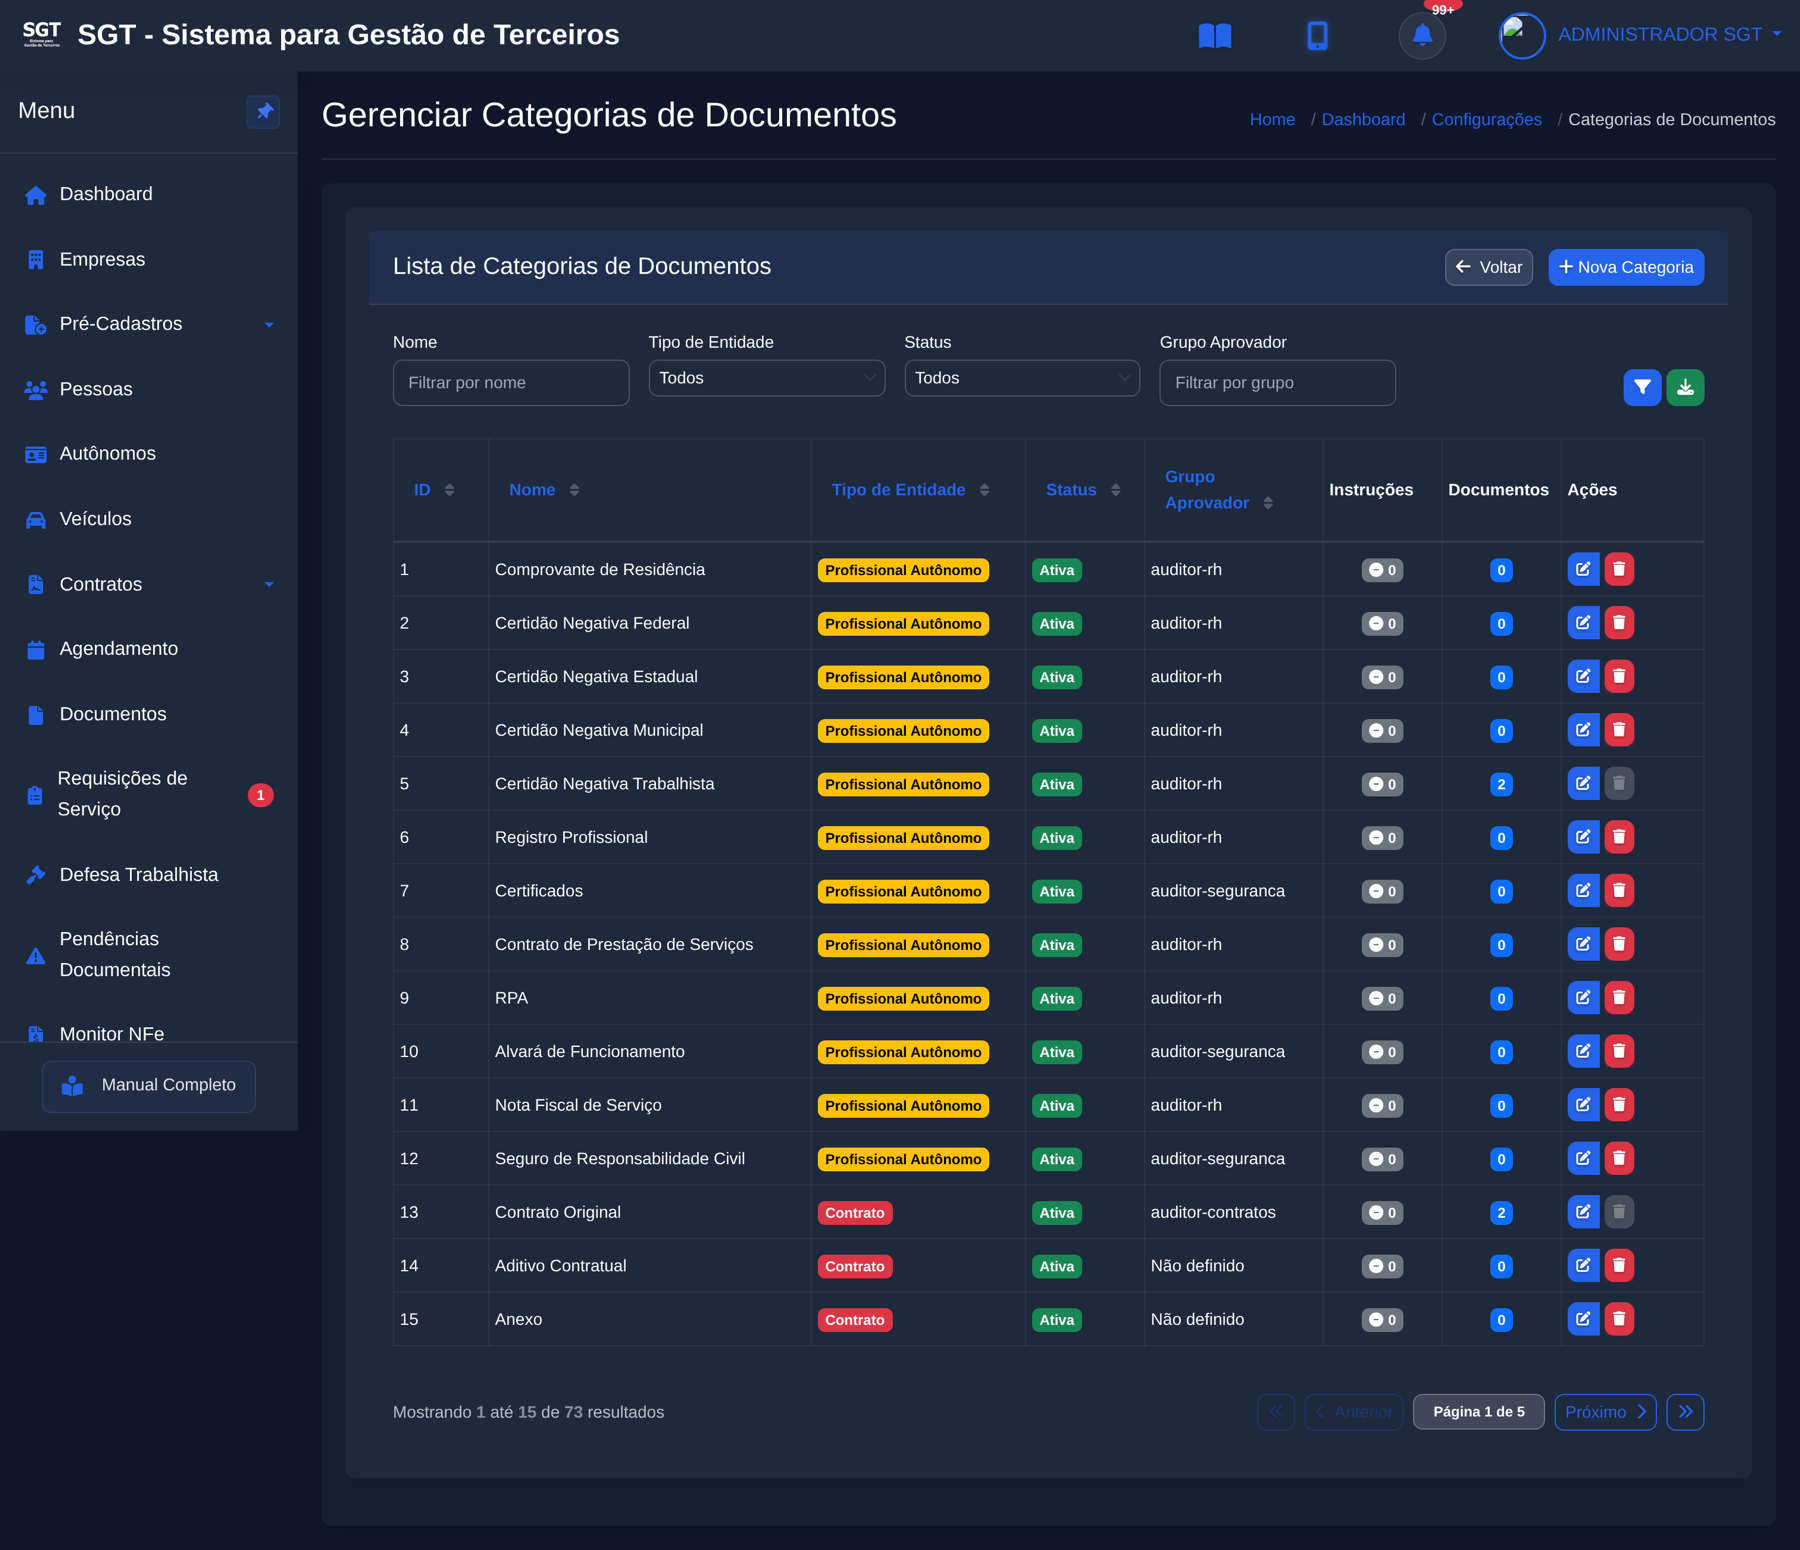Edit the Certidão Negativa Trabalhista row

pyautogui.click(x=1583, y=783)
